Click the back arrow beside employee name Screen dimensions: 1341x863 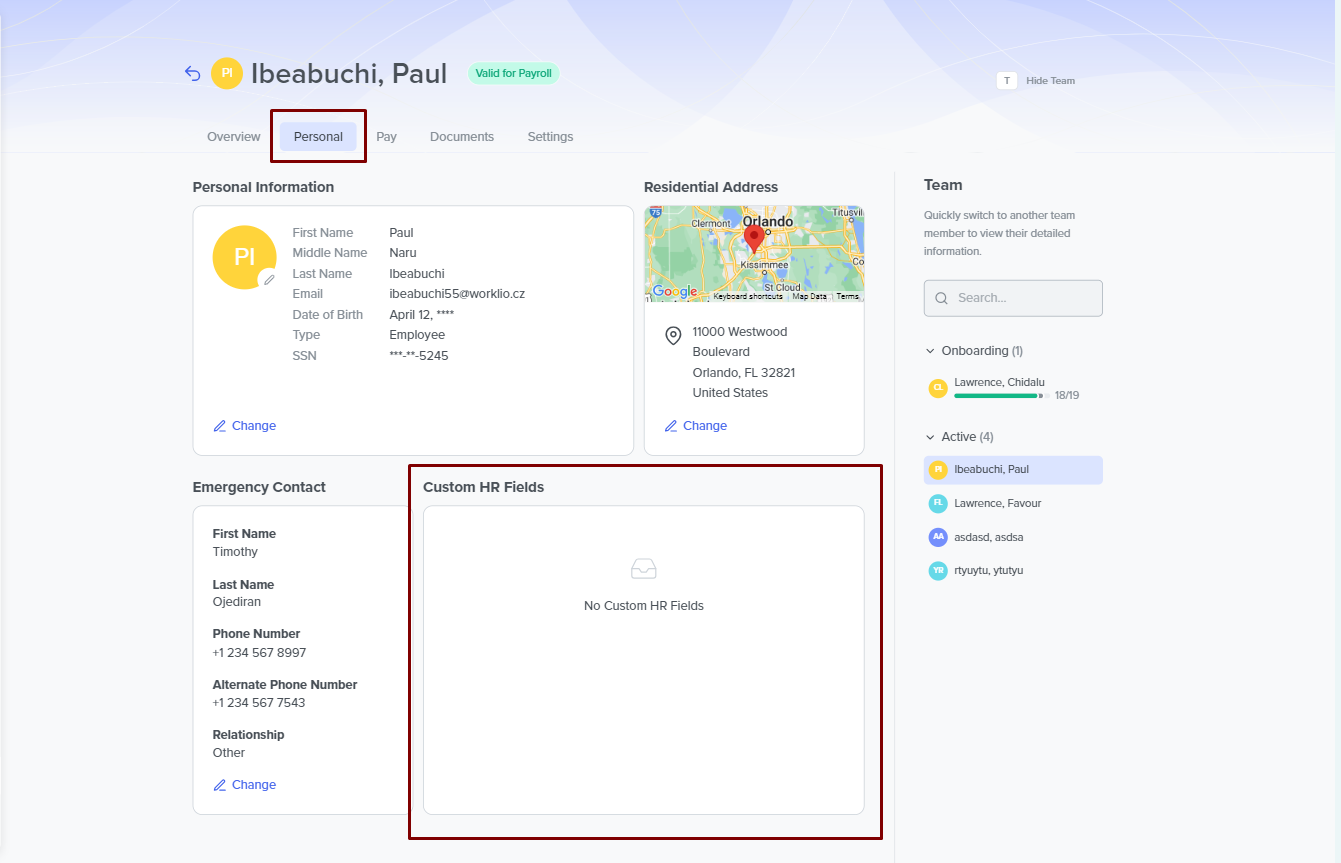[x=193, y=74]
